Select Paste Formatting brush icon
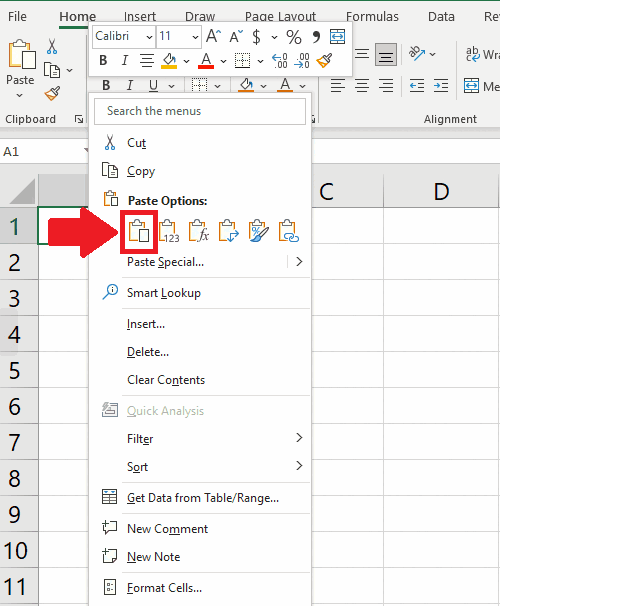 pos(258,231)
